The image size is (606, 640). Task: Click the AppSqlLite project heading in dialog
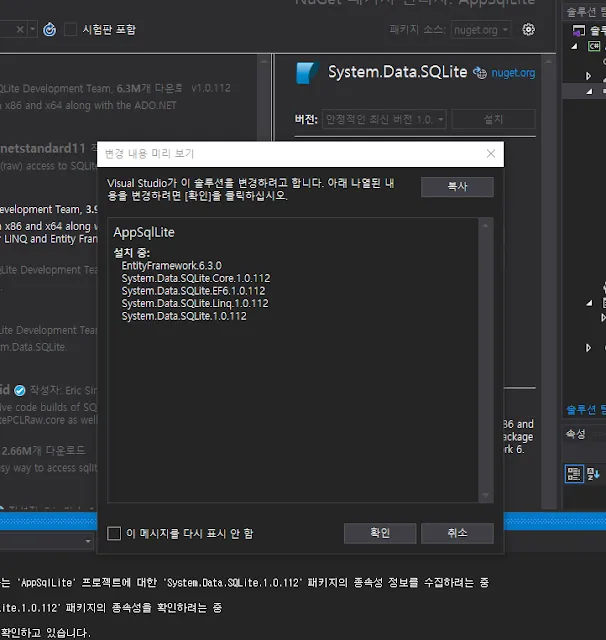pos(144,232)
